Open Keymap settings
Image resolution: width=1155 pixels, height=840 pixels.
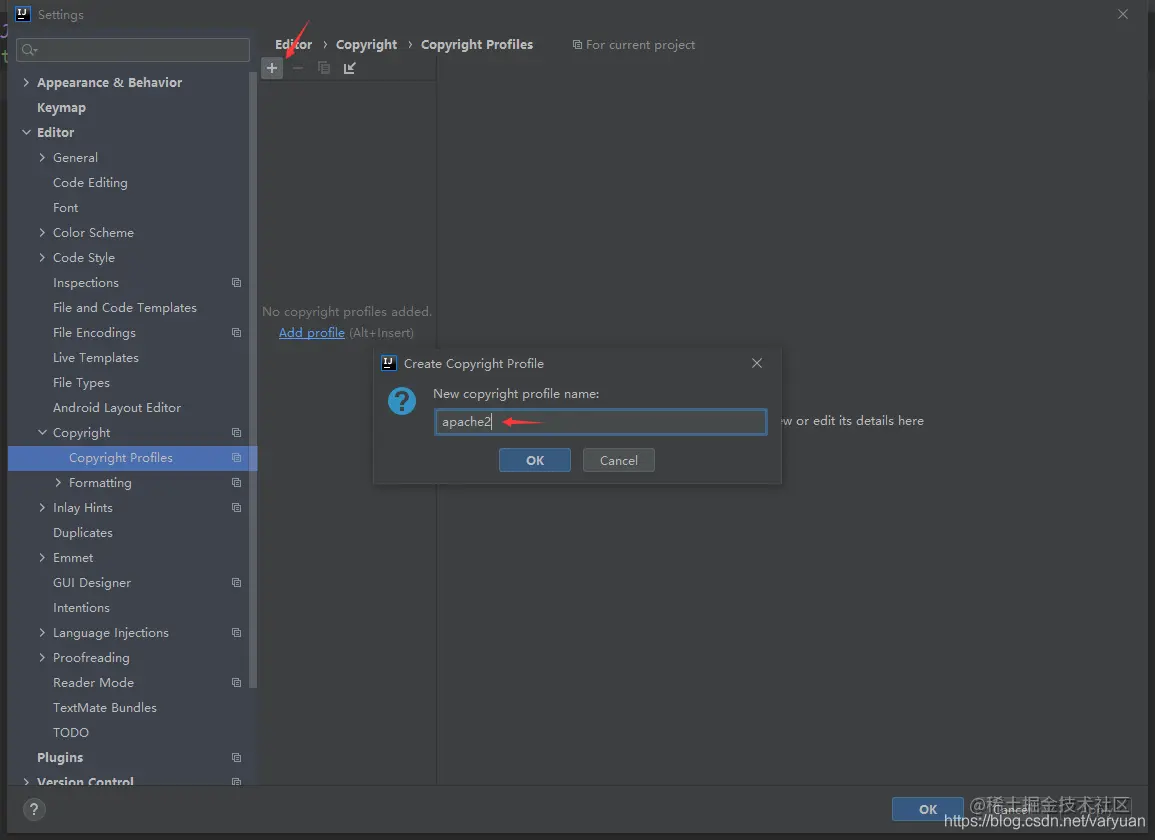tap(61, 108)
